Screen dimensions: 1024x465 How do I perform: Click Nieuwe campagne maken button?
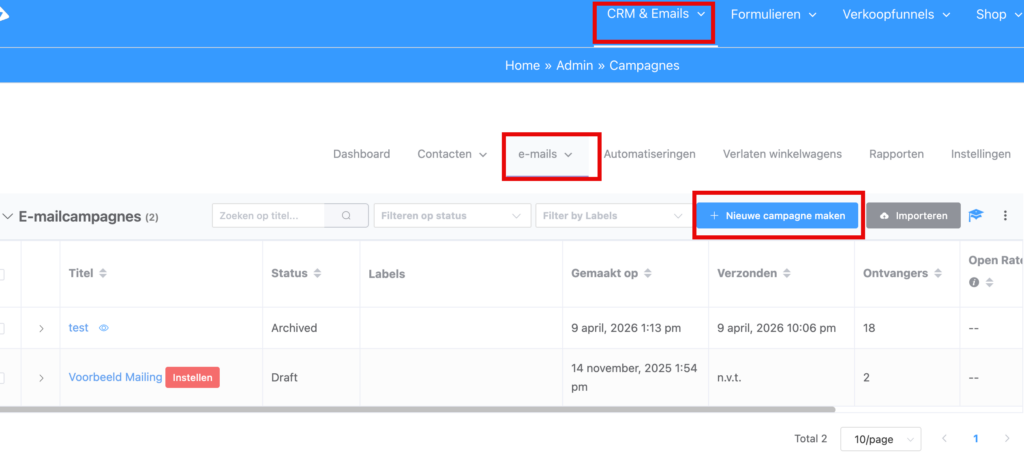click(x=777, y=215)
